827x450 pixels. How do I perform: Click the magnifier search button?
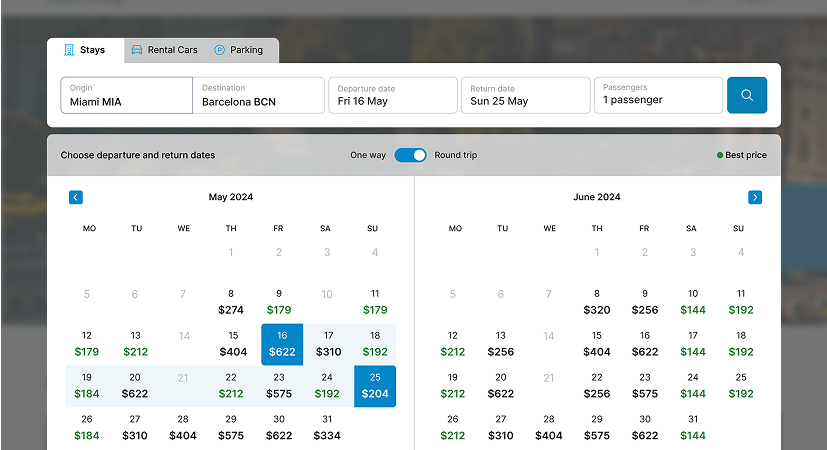pyautogui.click(x=746, y=95)
